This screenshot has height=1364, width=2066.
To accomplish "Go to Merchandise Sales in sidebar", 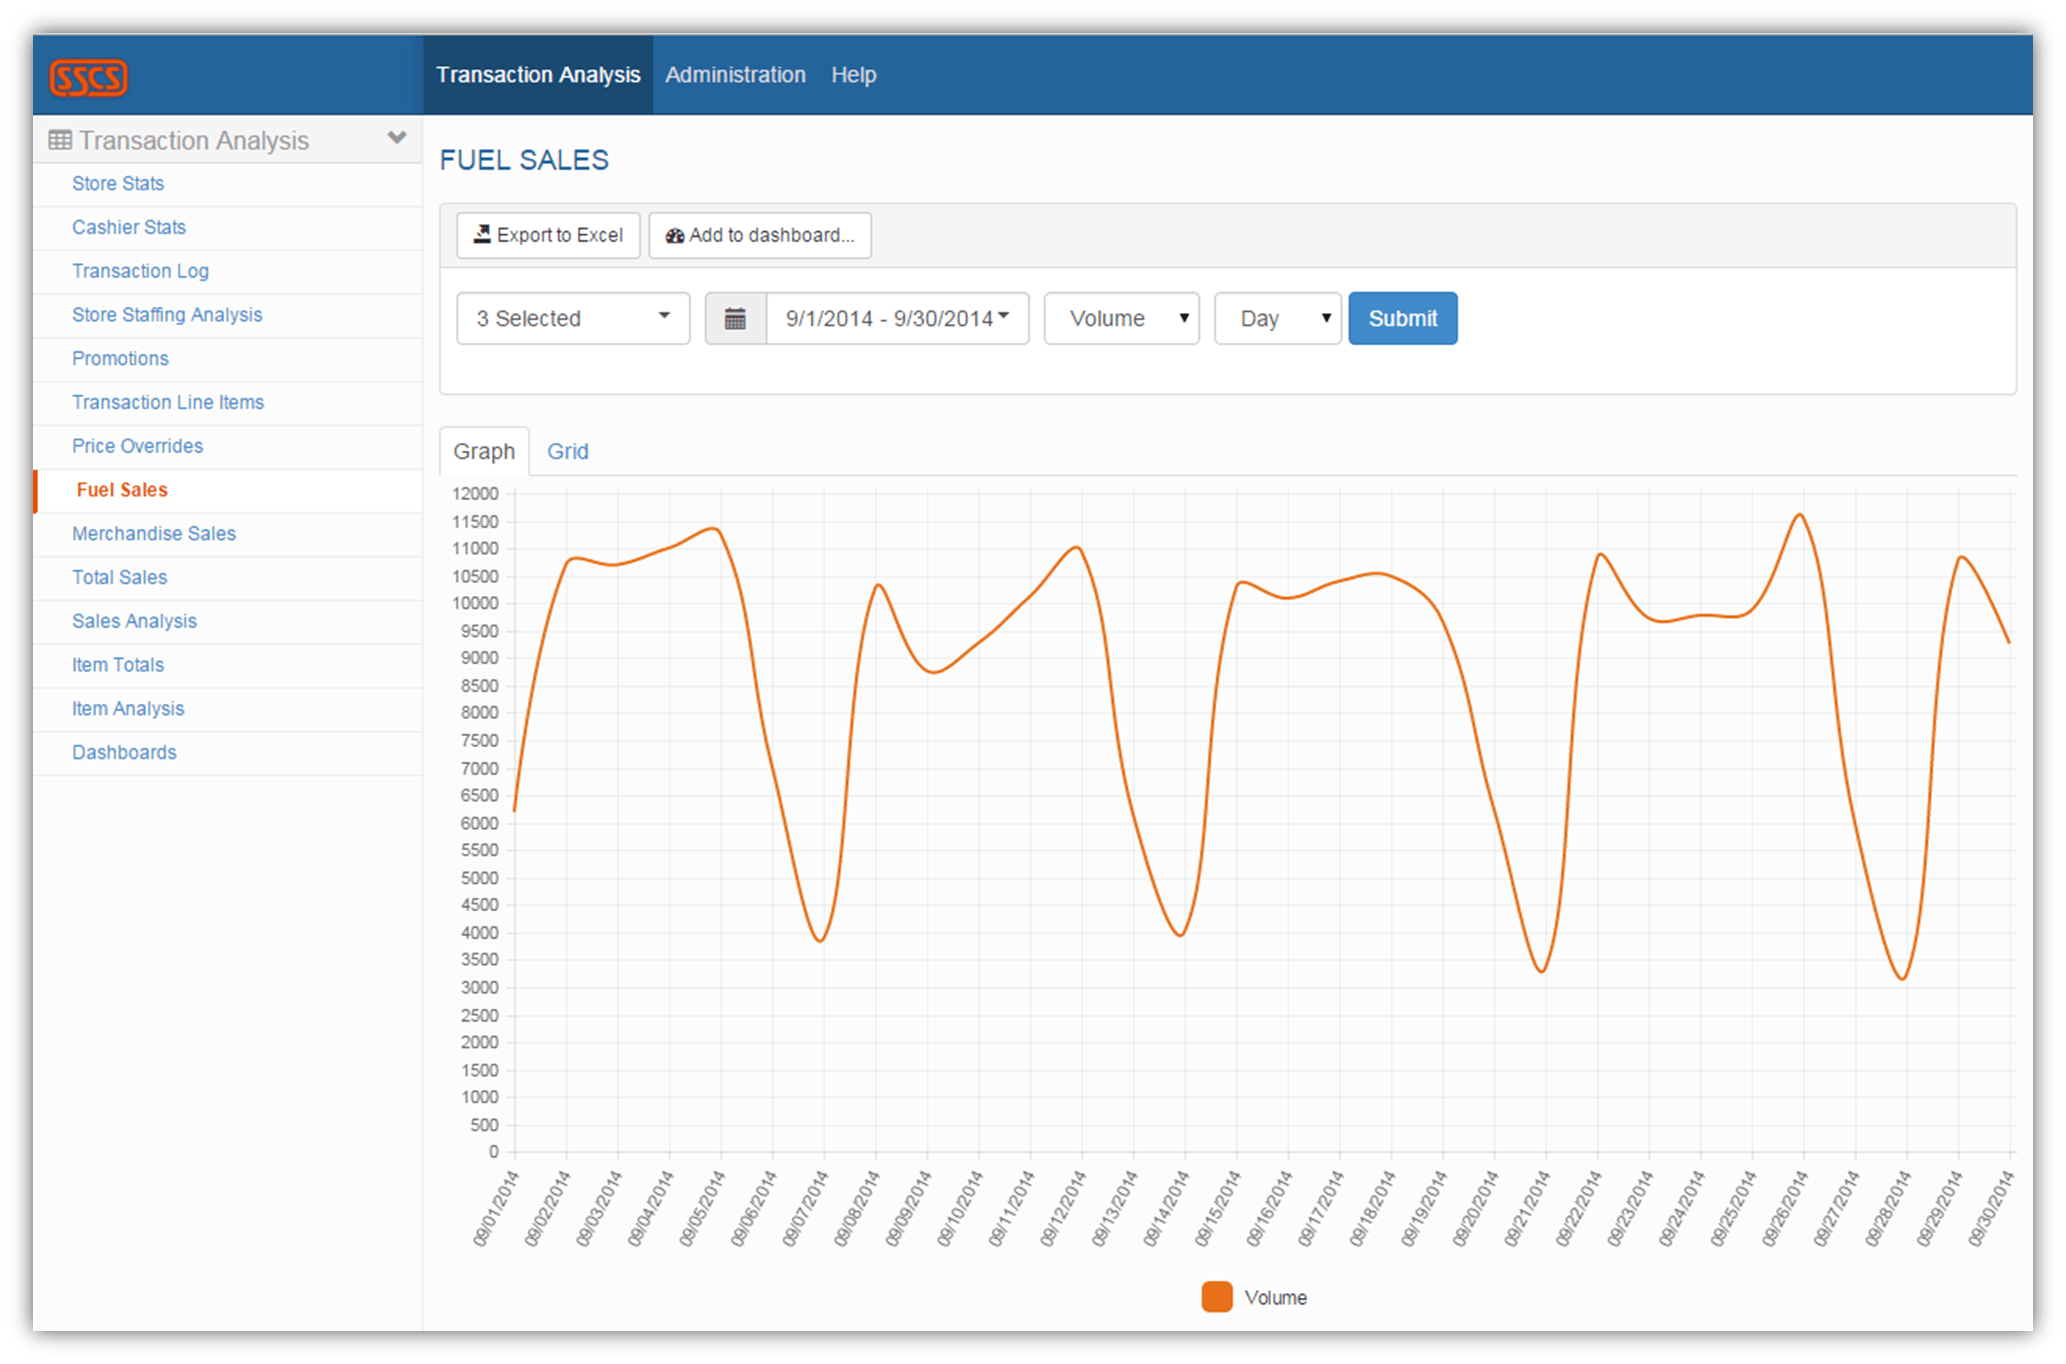I will (154, 534).
